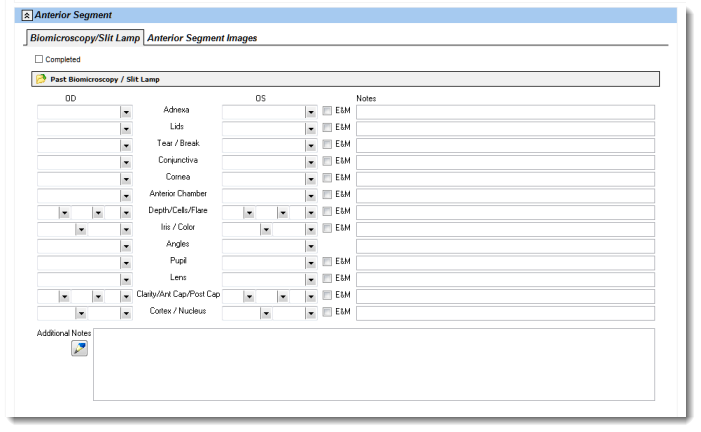Switch to Biomicroscopy/Slit Lamp tab
The width and height of the screenshot is (701, 432).
click(85, 38)
